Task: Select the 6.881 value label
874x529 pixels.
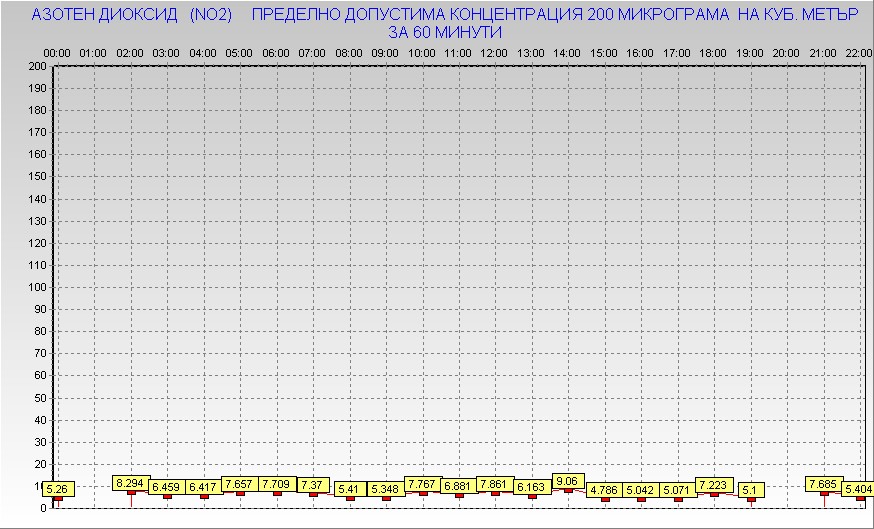Action: [x=459, y=486]
